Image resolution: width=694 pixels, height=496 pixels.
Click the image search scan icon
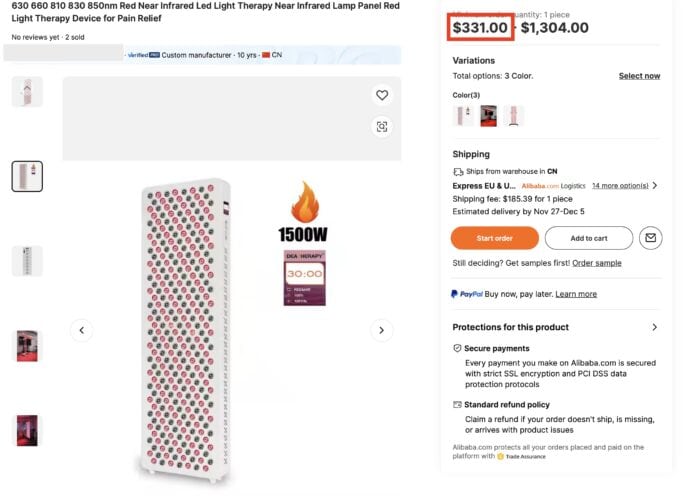(381, 126)
